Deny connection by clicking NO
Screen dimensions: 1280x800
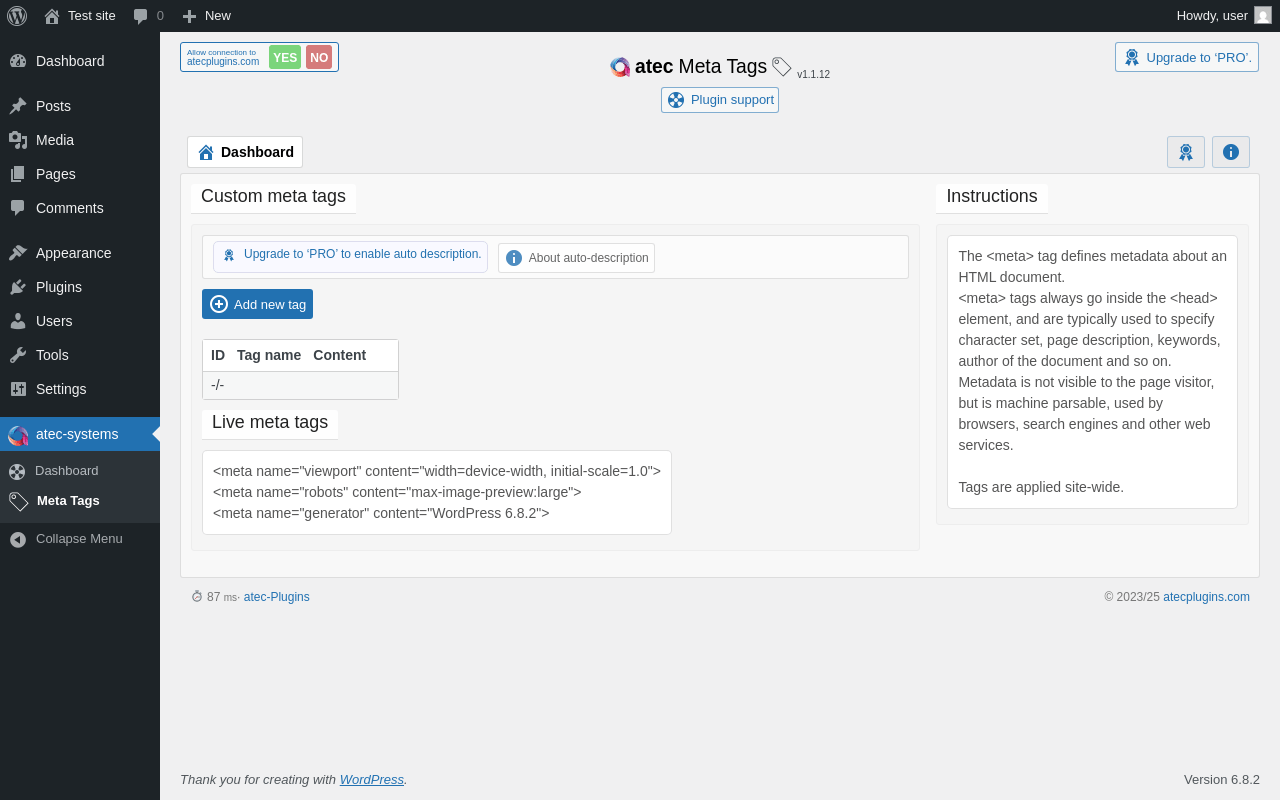tap(319, 57)
